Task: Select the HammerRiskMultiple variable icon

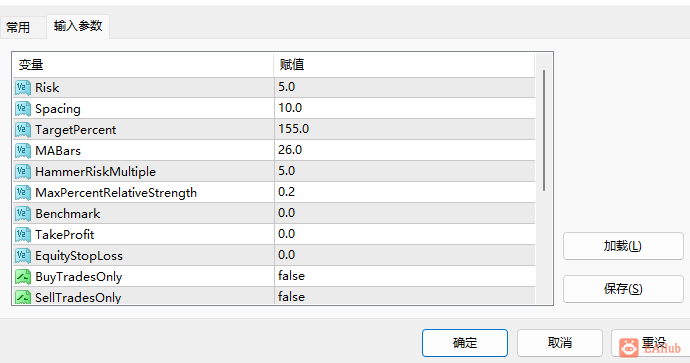Action: coord(23,172)
